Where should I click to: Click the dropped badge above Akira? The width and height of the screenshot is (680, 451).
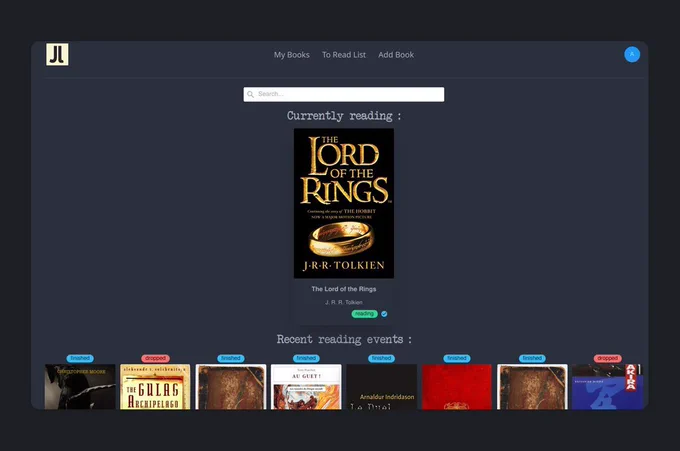tap(608, 358)
